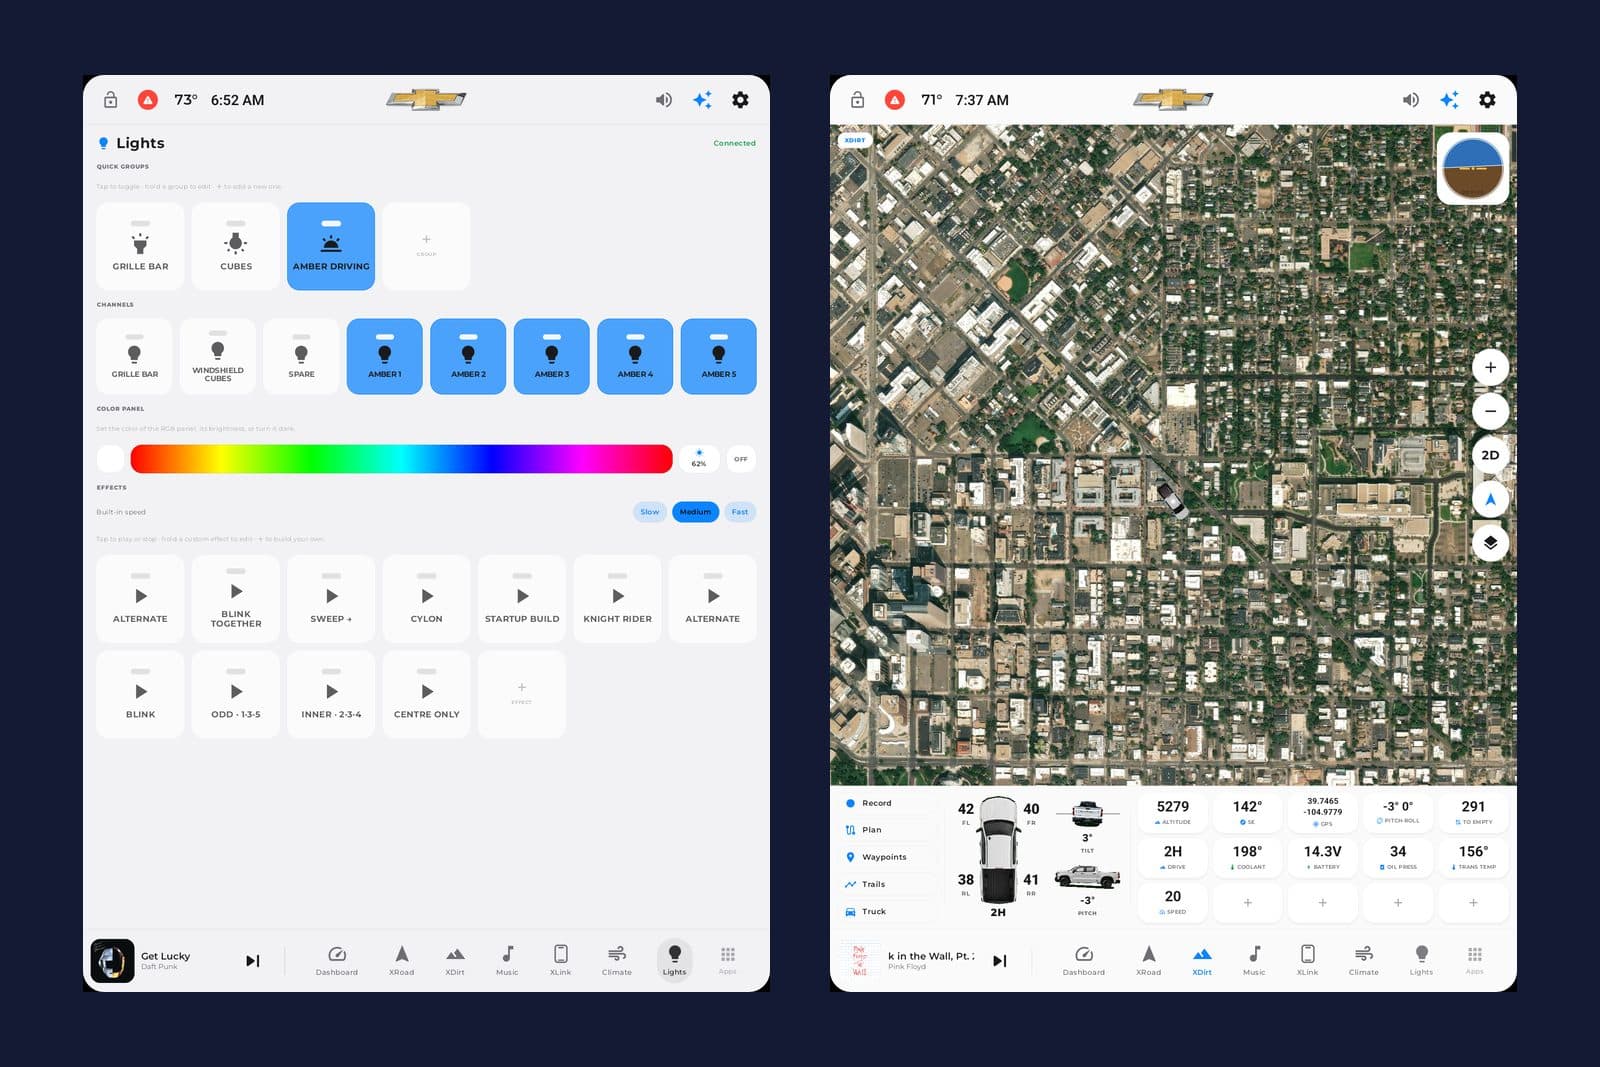
Task: Switch to Lights tab on map screen
Action: (1421, 961)
